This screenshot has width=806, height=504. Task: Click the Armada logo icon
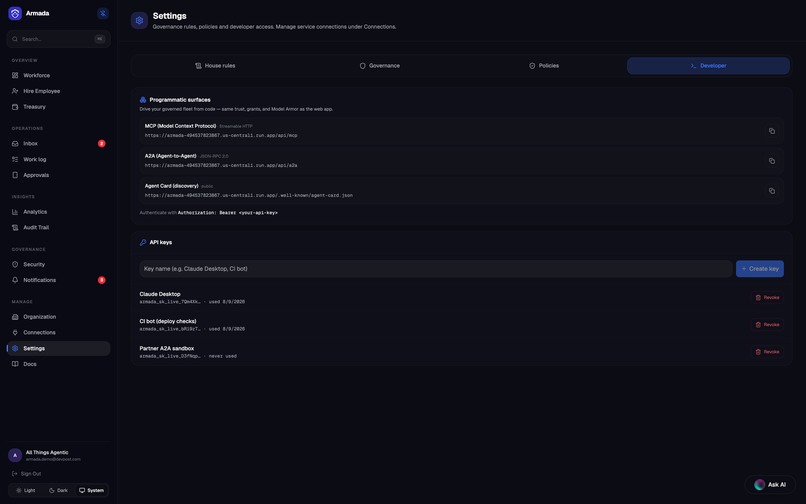coord(15,13)
